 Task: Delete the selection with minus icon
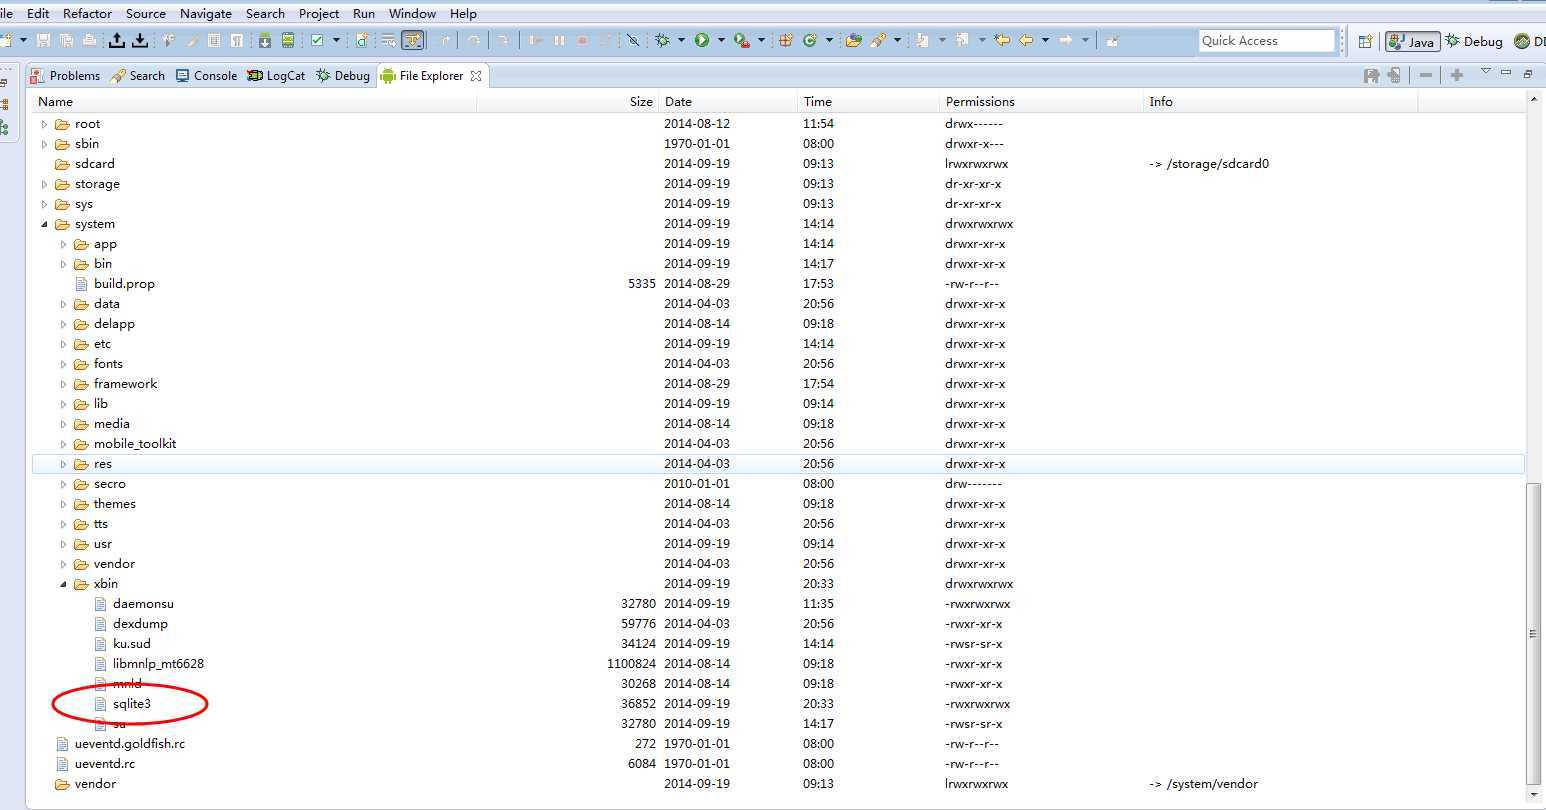coord(1426,75)
